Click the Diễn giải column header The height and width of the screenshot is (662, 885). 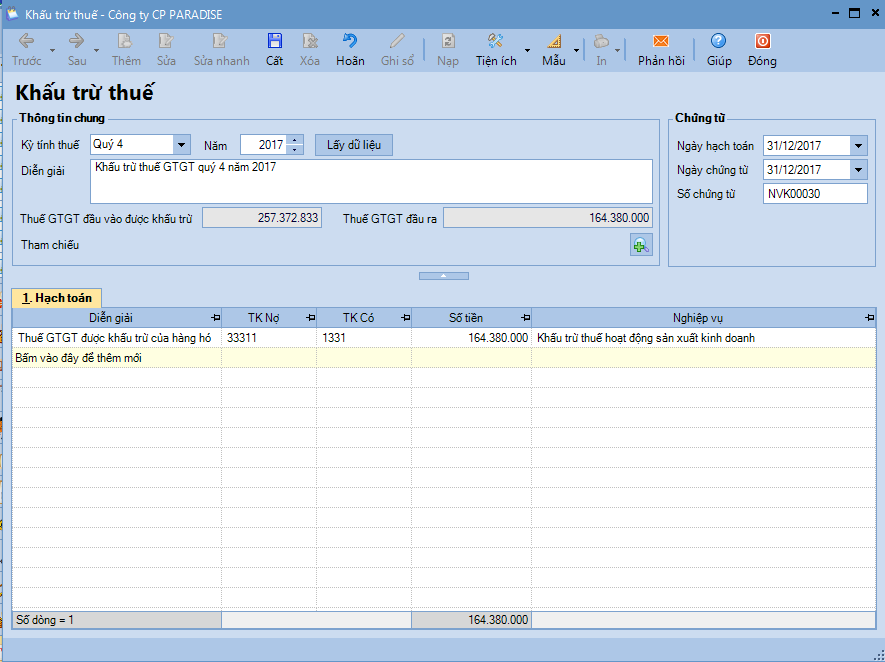click(x=111, y=318)
